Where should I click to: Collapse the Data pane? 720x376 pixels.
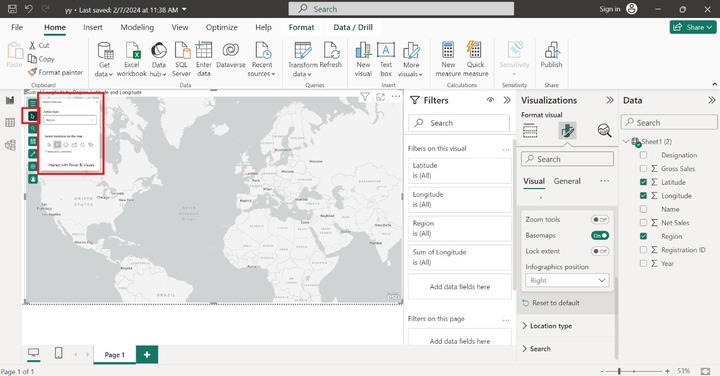[712, 100]
